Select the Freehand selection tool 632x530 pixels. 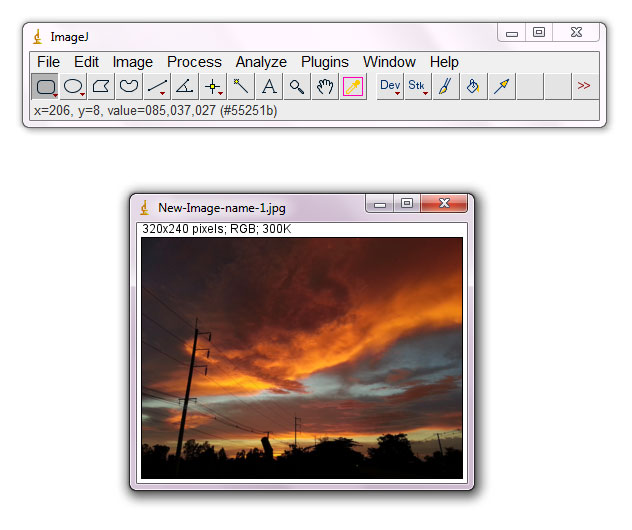pos(129,86)
